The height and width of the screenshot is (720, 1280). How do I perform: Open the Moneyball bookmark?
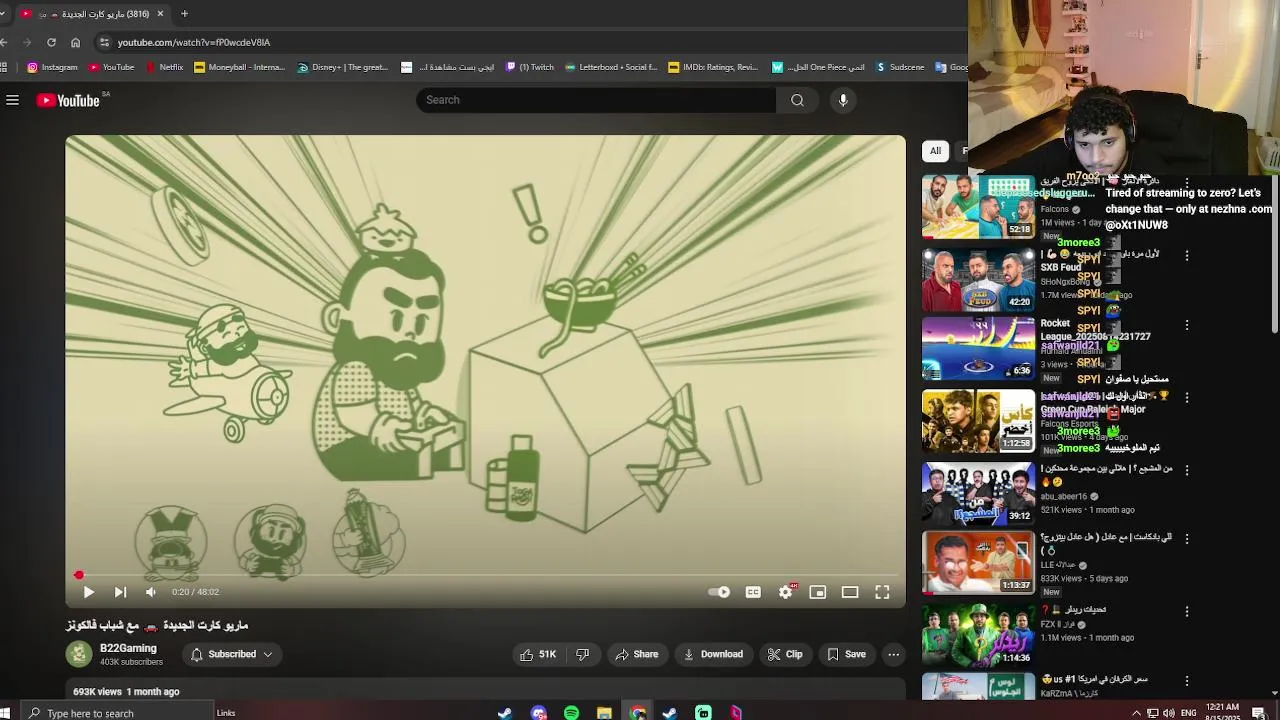click(x=239, y=67)
